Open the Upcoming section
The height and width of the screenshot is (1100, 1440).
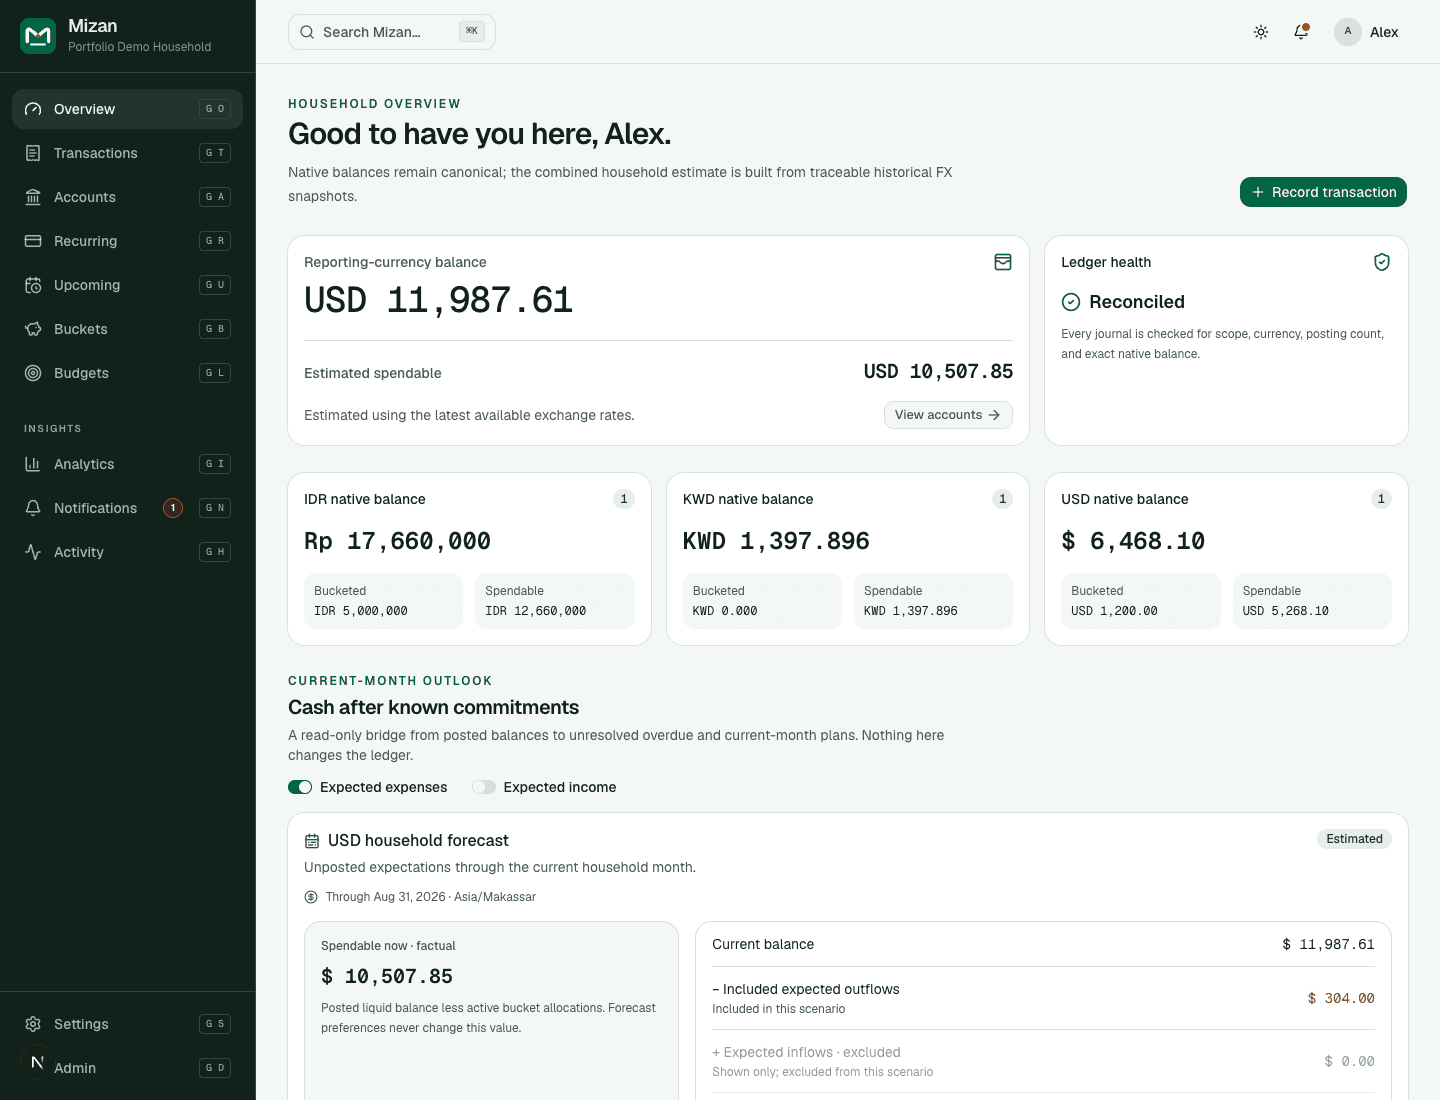click(x=127, y=285)
